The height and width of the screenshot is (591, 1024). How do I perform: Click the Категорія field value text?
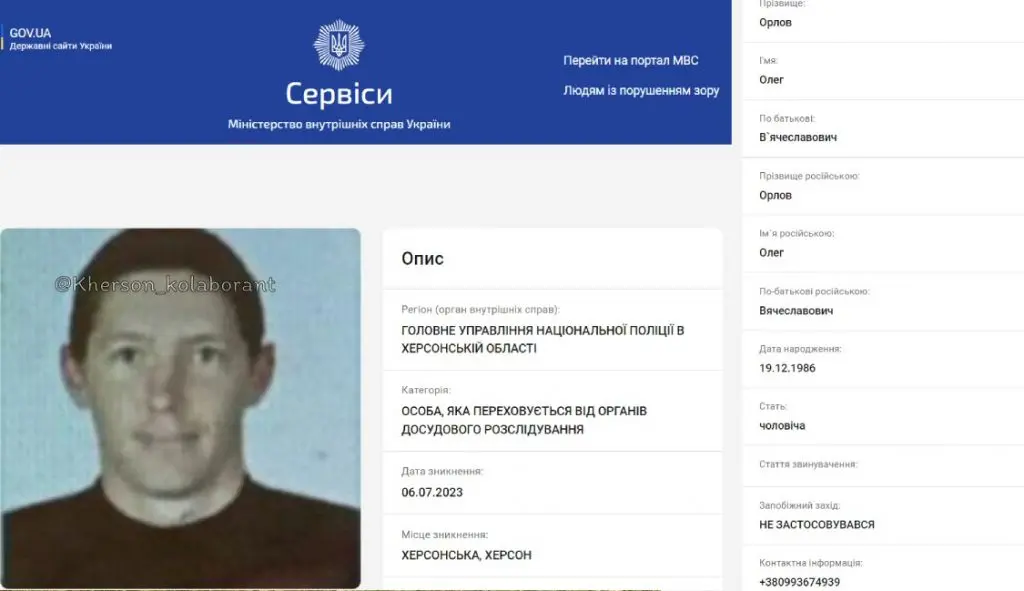coord(524,420)
